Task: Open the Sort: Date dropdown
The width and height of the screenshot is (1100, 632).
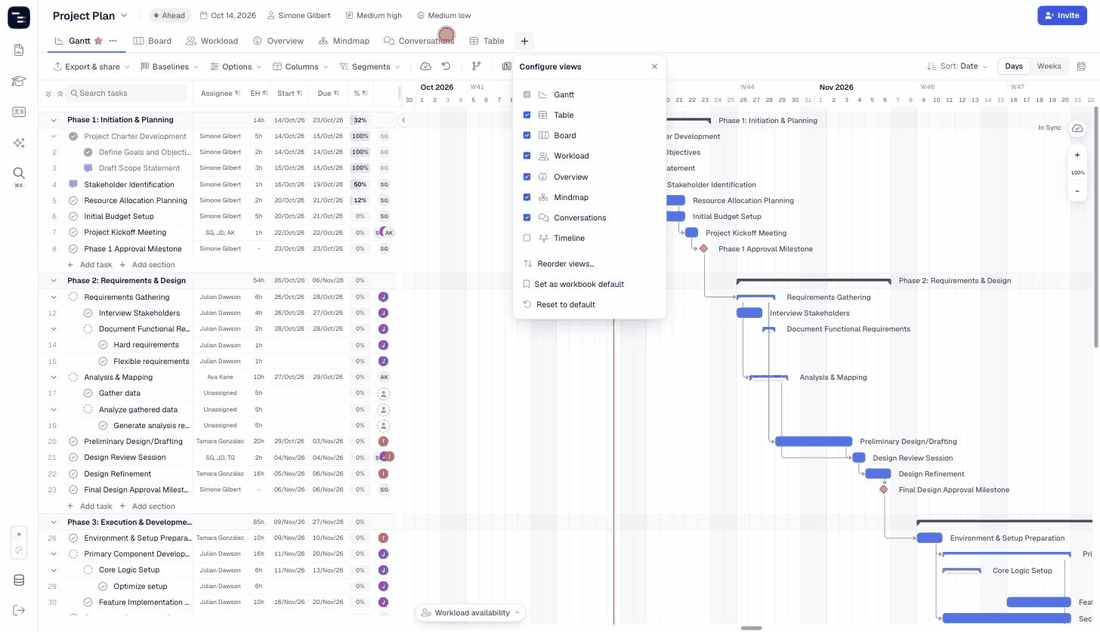Action: click(958, 66)
